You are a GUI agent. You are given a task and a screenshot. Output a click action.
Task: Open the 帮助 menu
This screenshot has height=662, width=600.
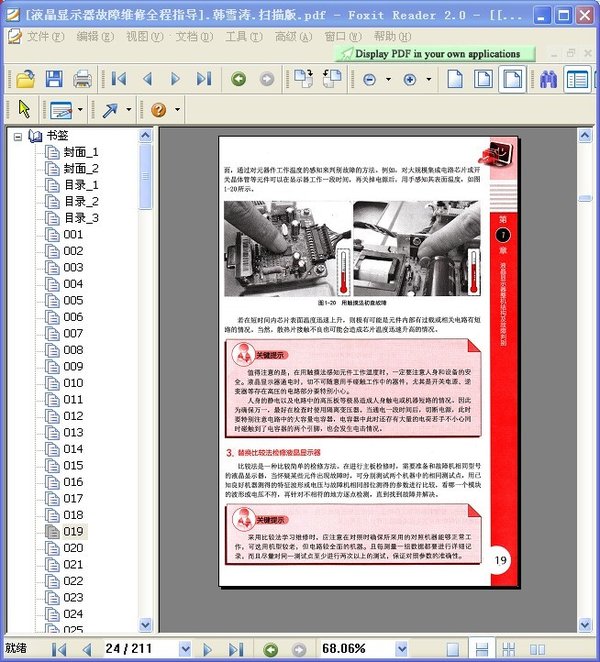pyautogui.click(x=392, y=37)
